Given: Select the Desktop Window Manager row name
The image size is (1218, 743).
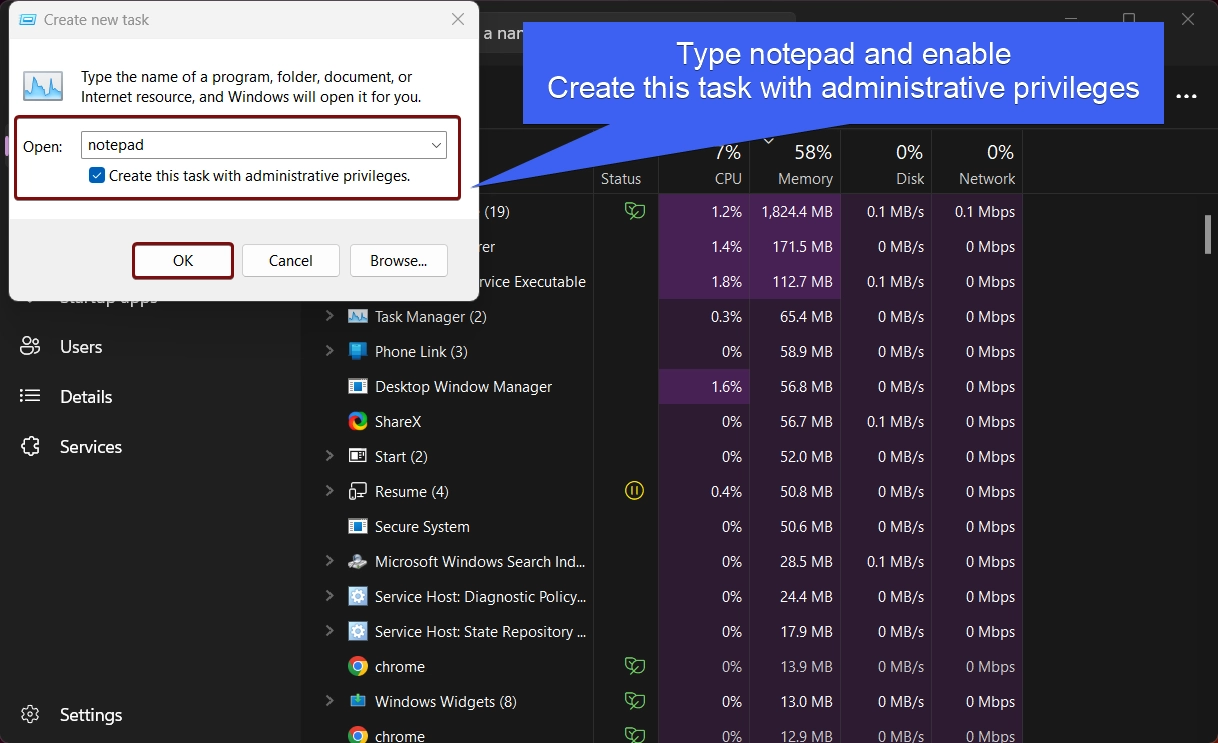Looking at the screenshot, I should pyautogui.click(x=463, y=387).
